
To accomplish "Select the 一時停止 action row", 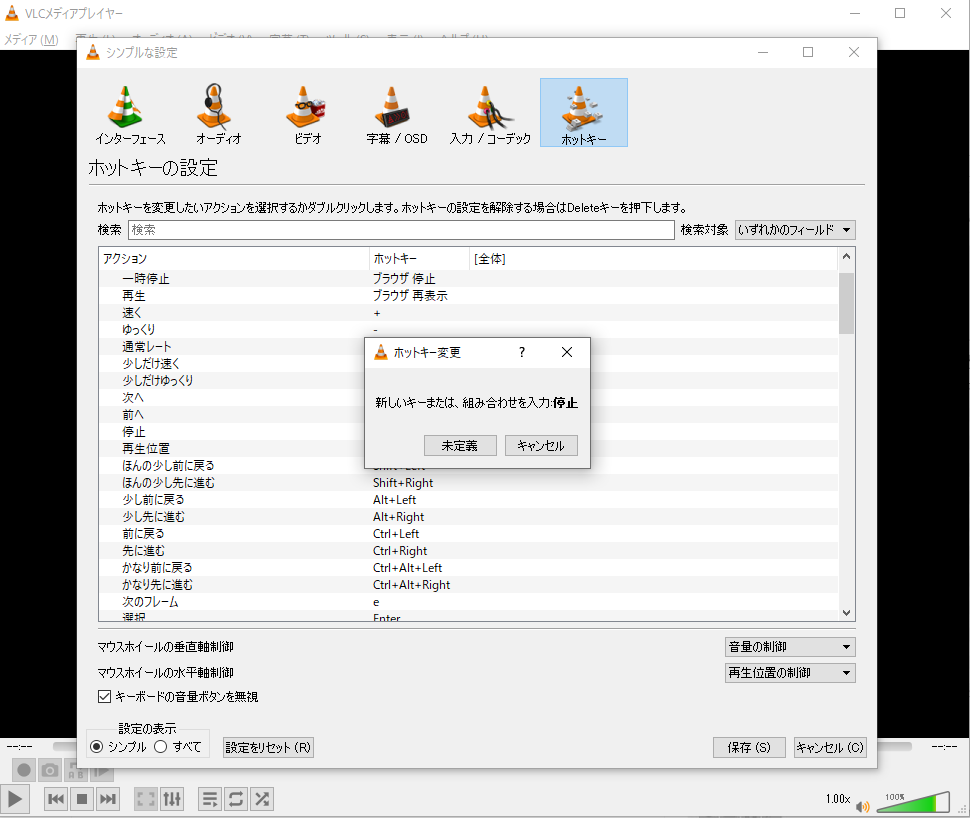I will point(468,278).
